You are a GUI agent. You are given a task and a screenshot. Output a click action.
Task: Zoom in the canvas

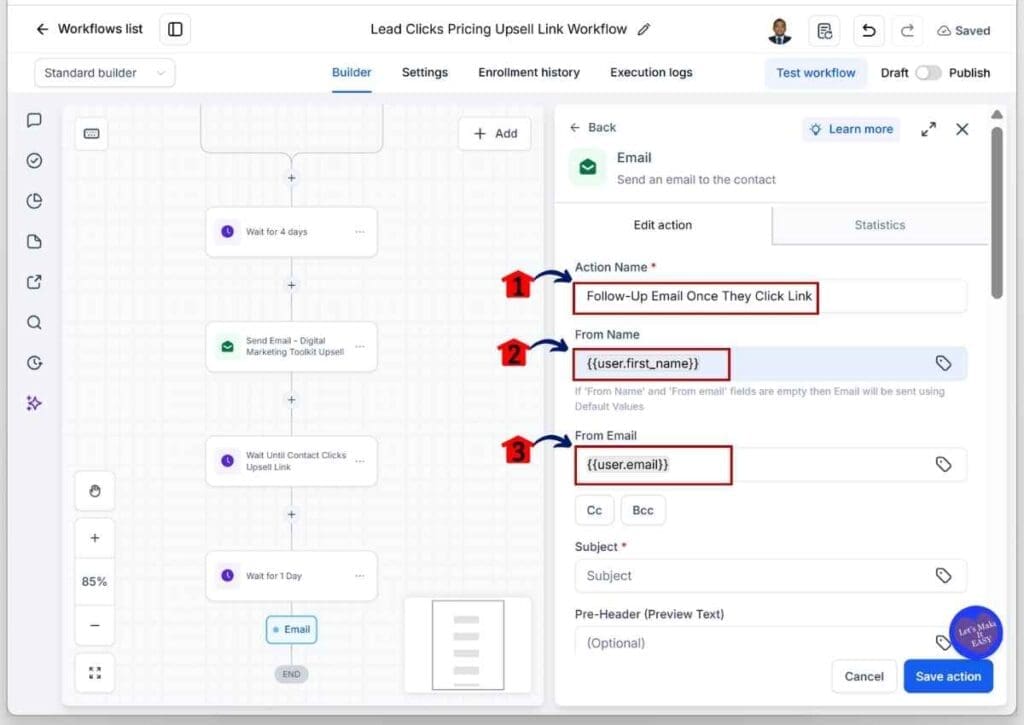click(x=95, y=538)
